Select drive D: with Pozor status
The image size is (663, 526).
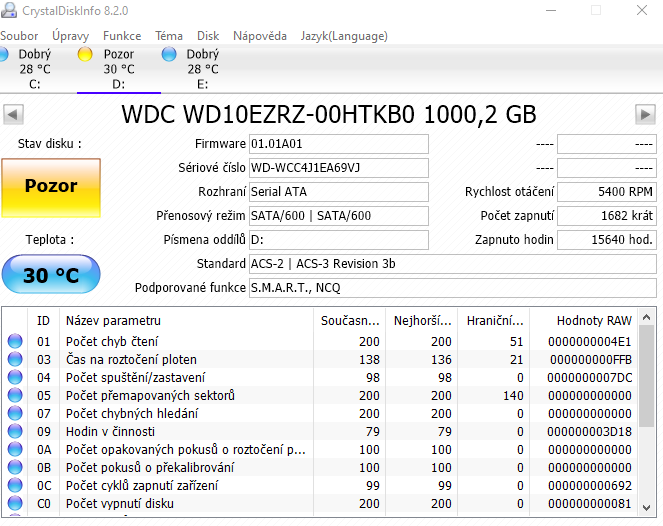119,69
